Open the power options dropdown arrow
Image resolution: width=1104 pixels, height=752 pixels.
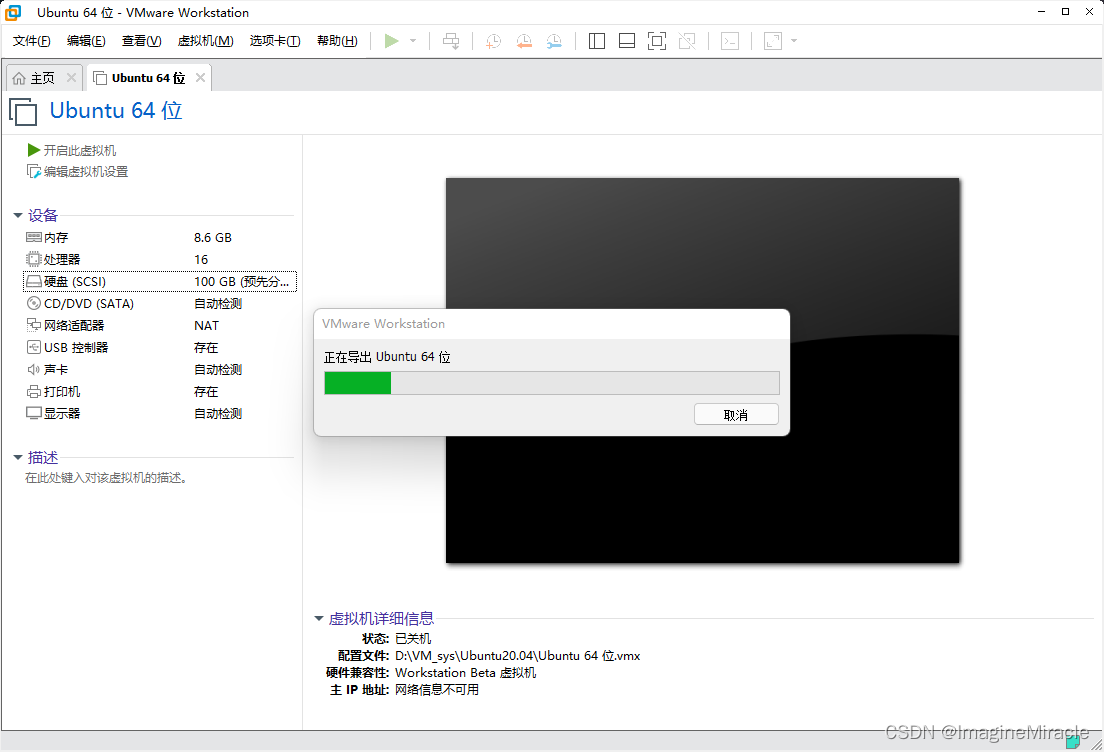(413, 41)
